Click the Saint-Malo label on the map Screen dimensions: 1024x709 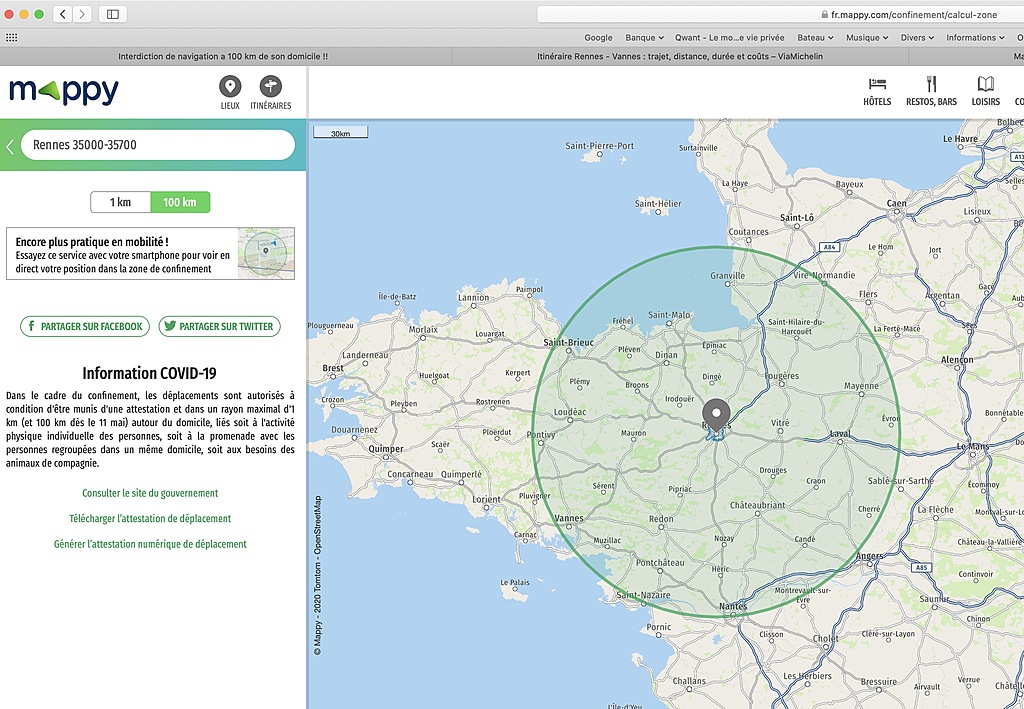click(669, 315)
